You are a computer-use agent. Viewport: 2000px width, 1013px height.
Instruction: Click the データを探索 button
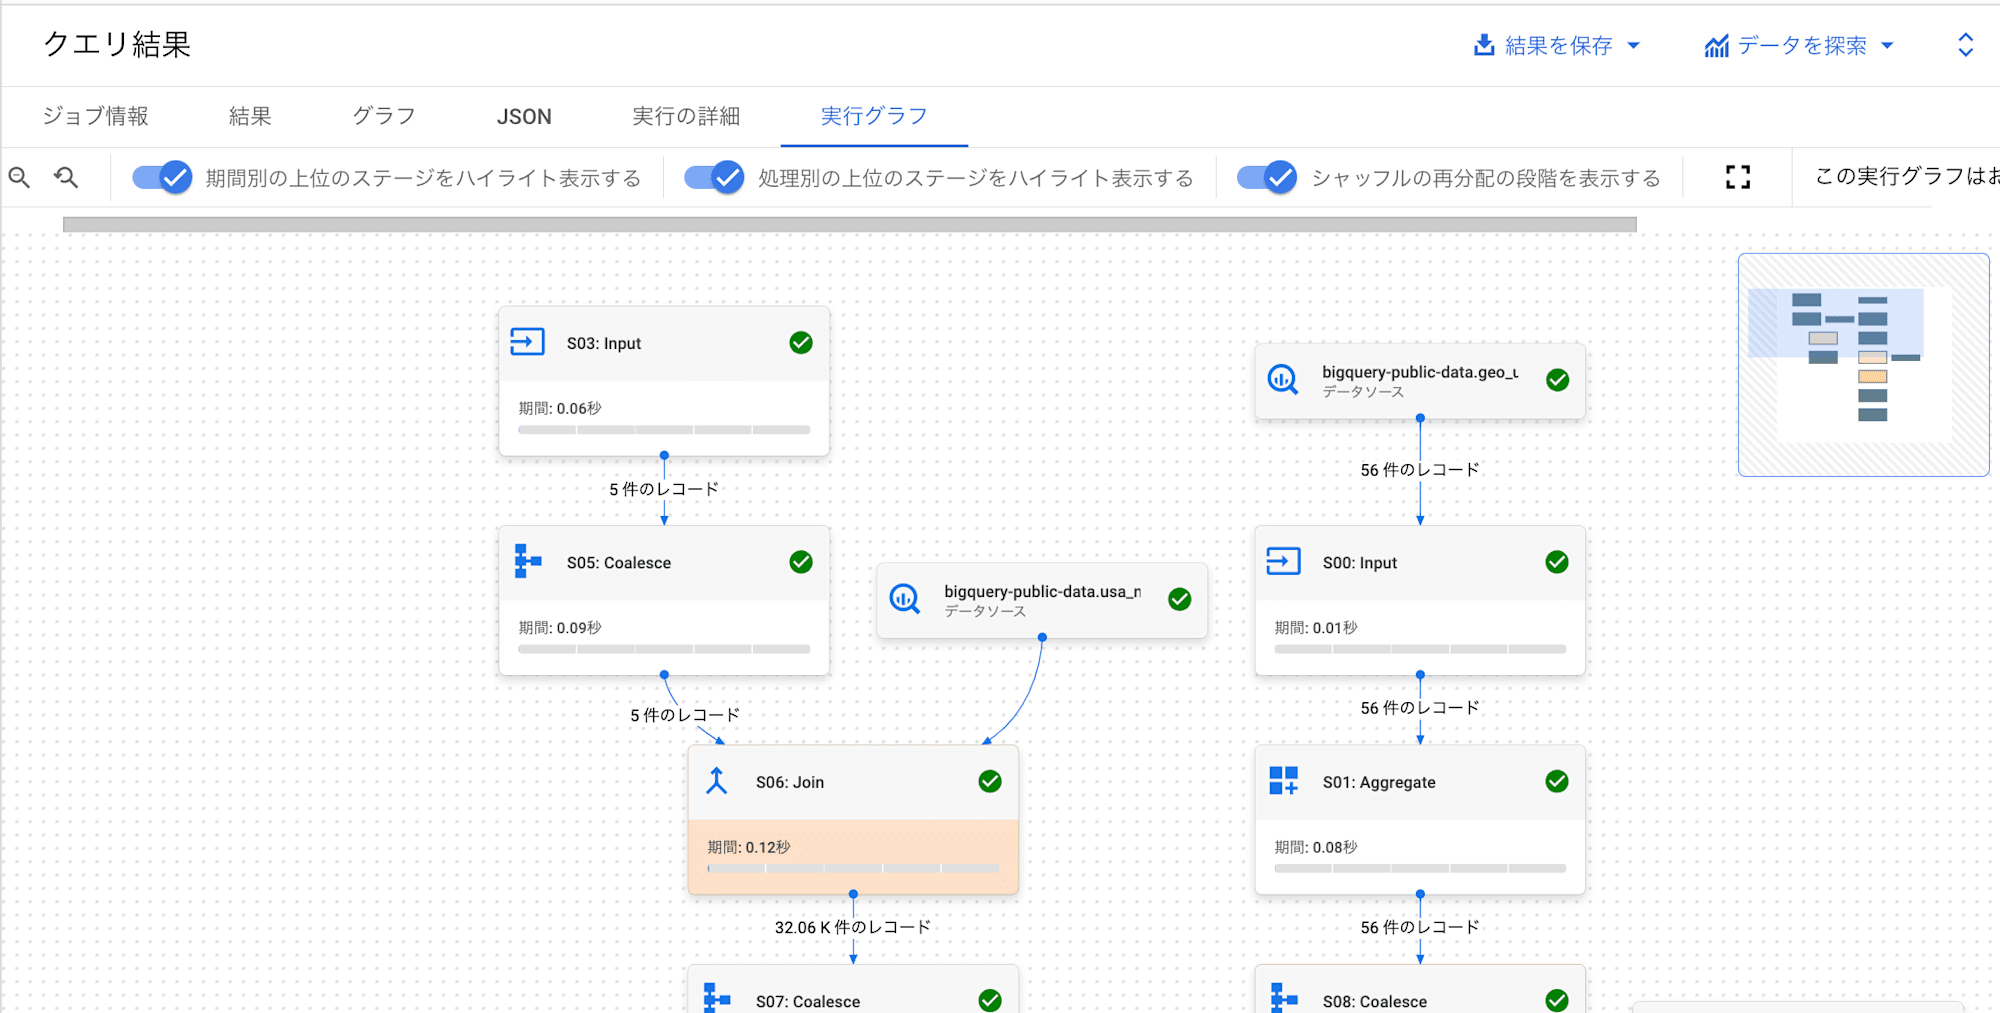click(x=1799, y=45)
